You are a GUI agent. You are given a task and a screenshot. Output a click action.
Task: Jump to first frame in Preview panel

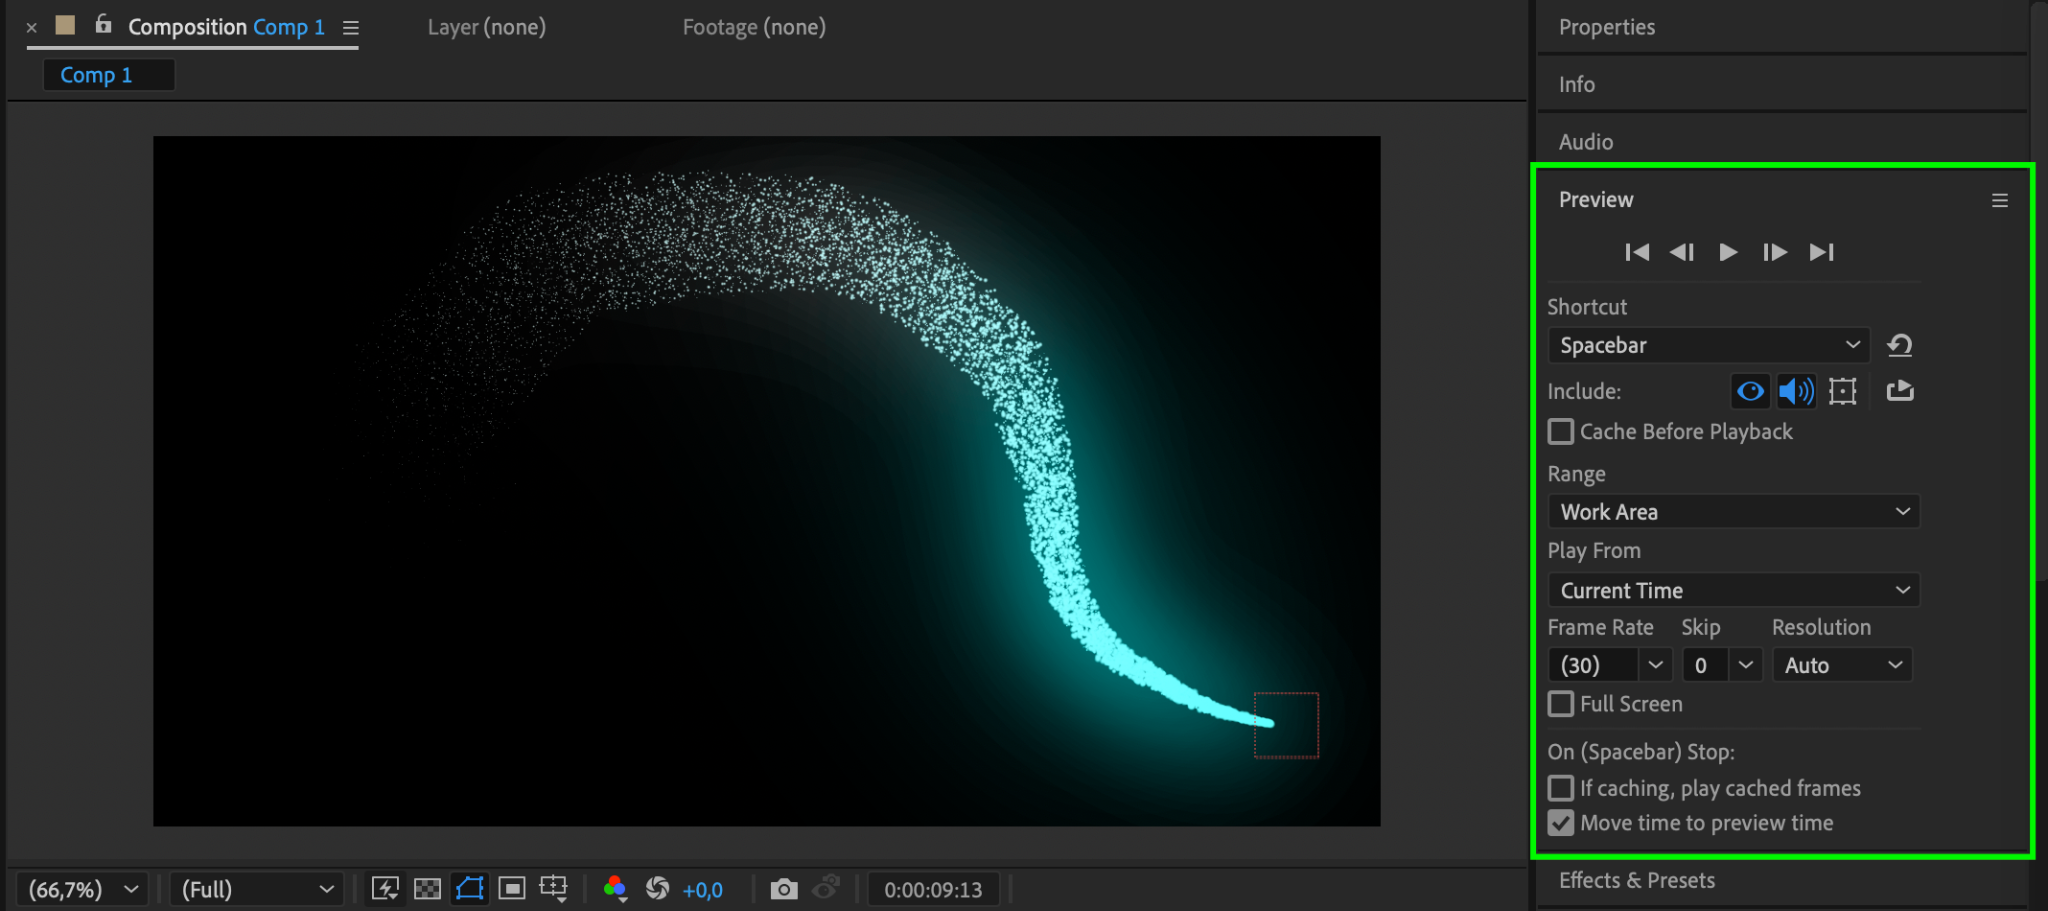pyautogui.click(x=1637, y=252)
